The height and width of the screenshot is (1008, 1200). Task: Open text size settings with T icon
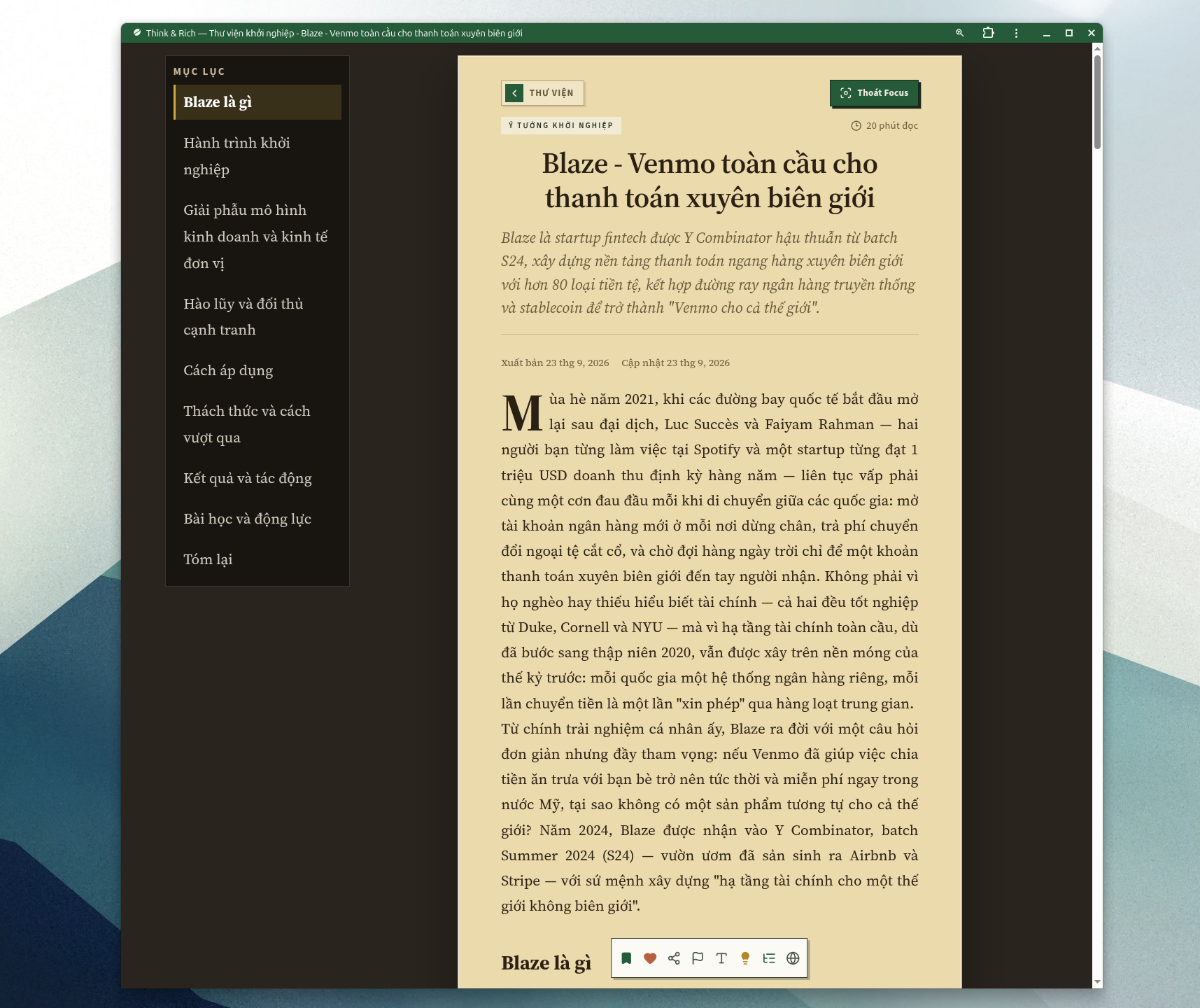(721, 958)
